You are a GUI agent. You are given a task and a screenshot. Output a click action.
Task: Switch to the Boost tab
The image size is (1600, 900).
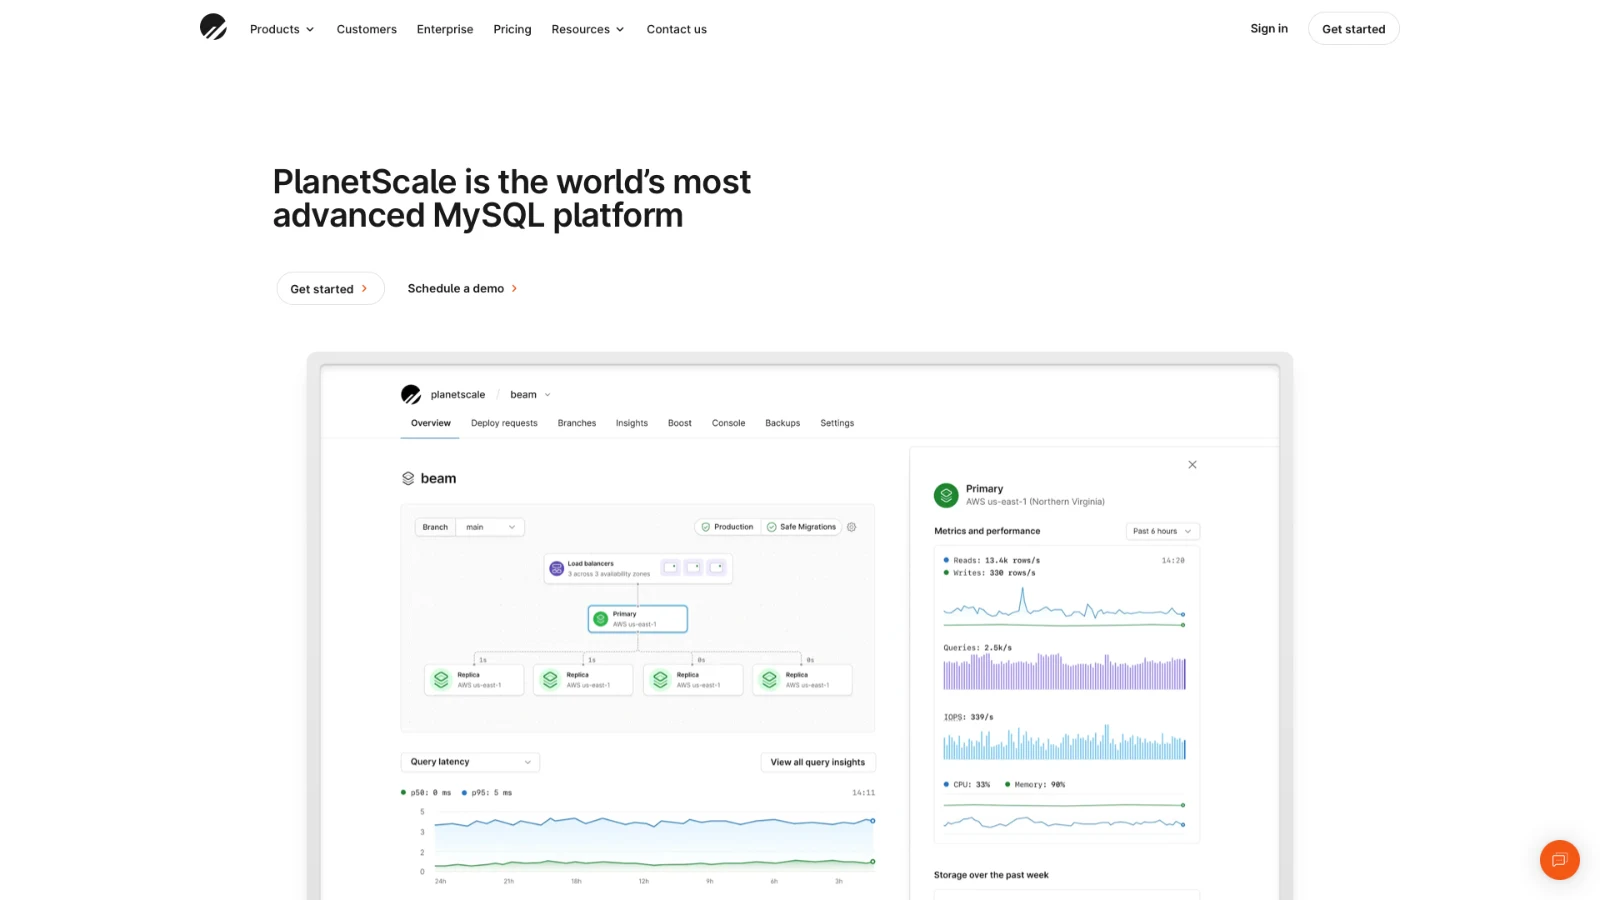[680, 423]
